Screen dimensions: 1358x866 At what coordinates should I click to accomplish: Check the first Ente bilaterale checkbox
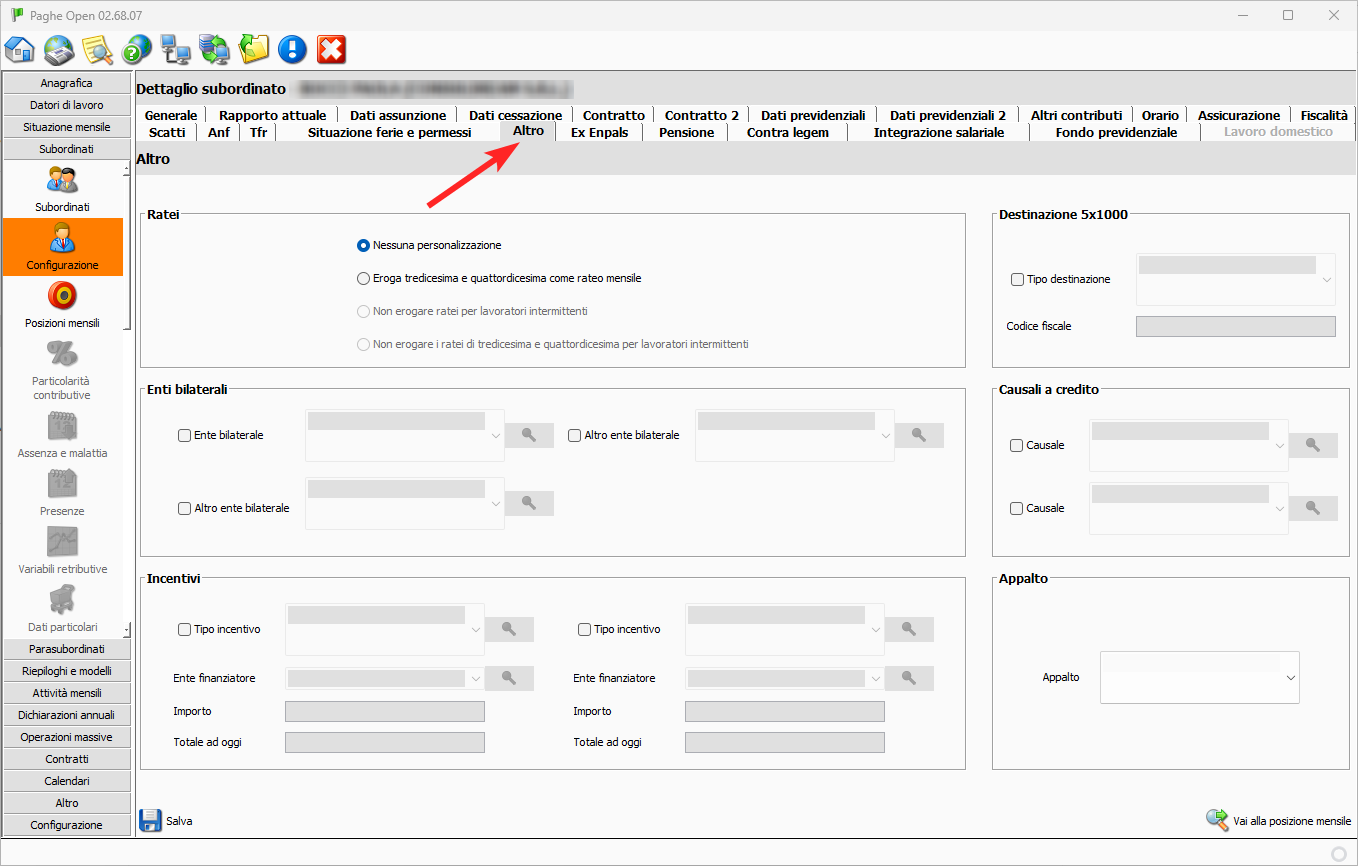point(184,436)
